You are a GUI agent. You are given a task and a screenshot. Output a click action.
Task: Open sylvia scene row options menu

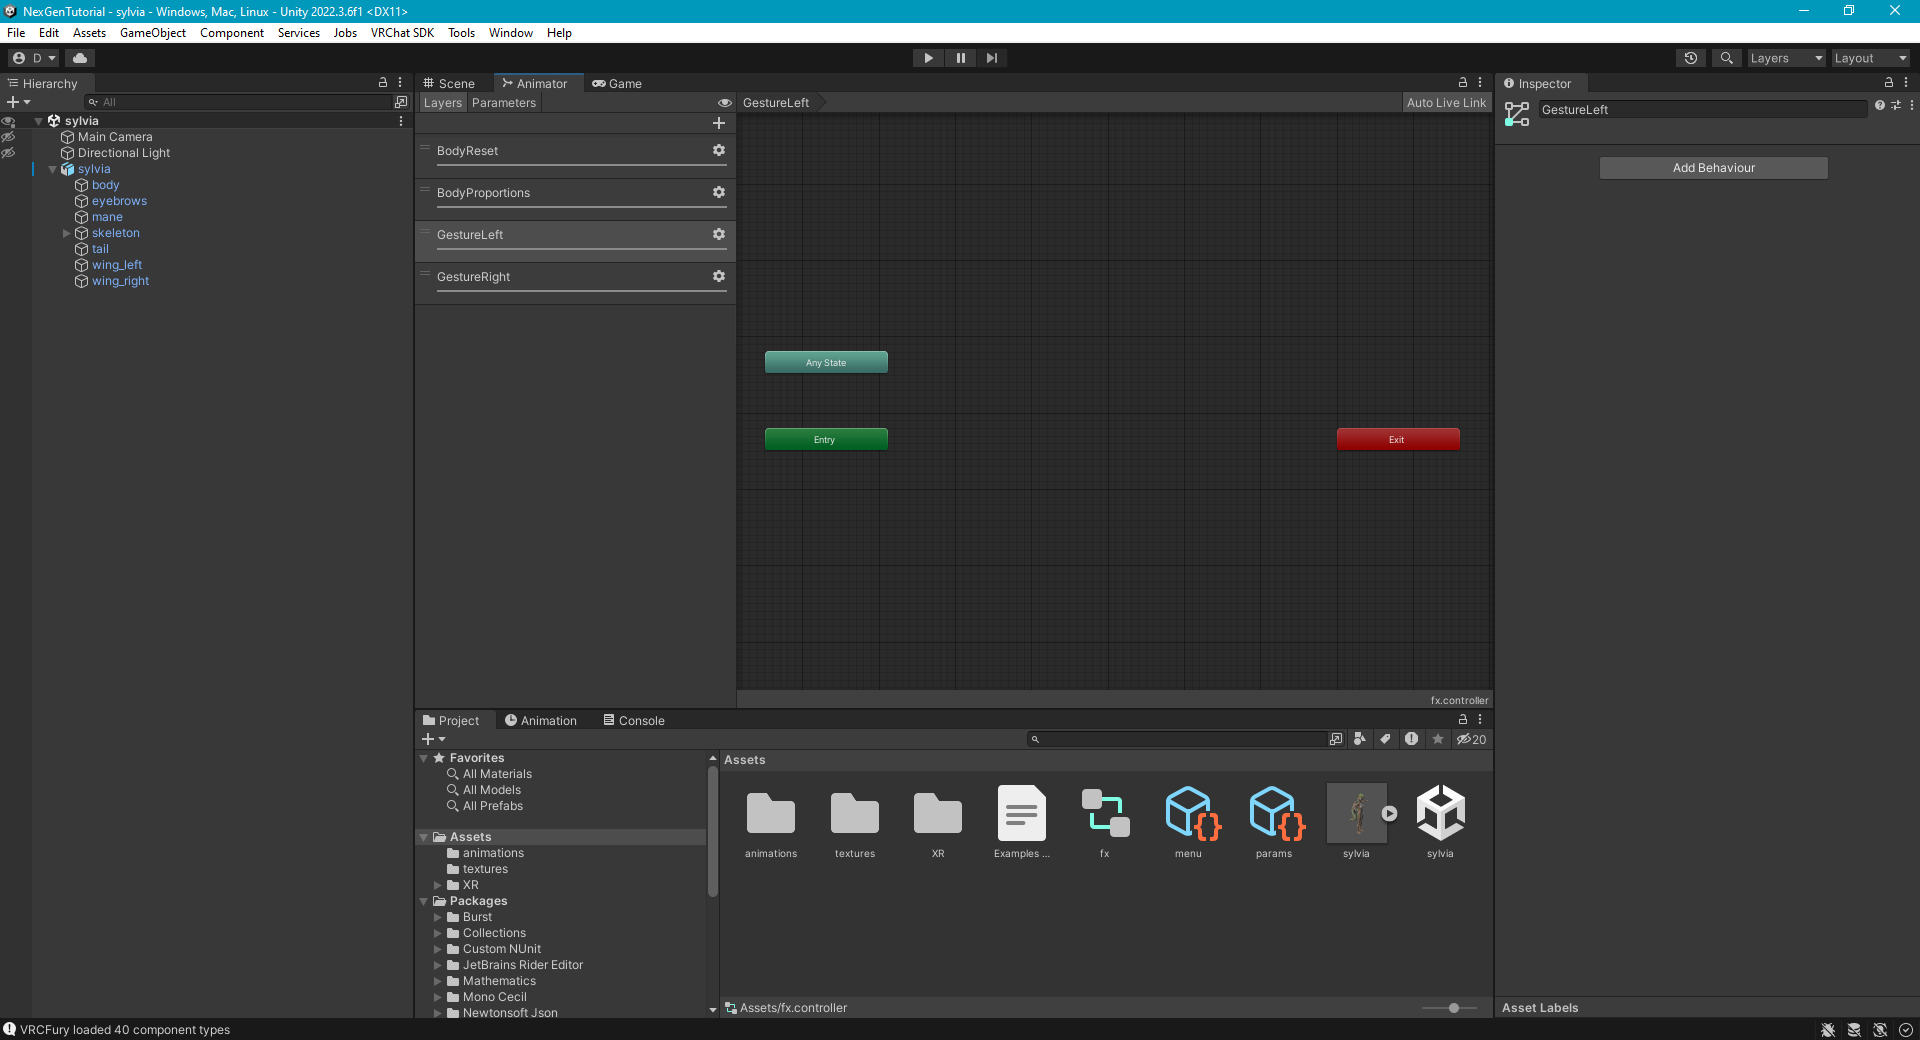pyautogui.click(x=401, y=121)
